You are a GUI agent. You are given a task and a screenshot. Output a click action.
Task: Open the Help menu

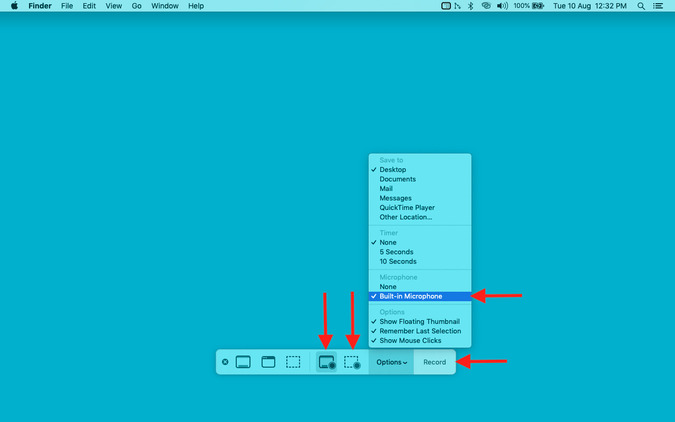point(196,6)
